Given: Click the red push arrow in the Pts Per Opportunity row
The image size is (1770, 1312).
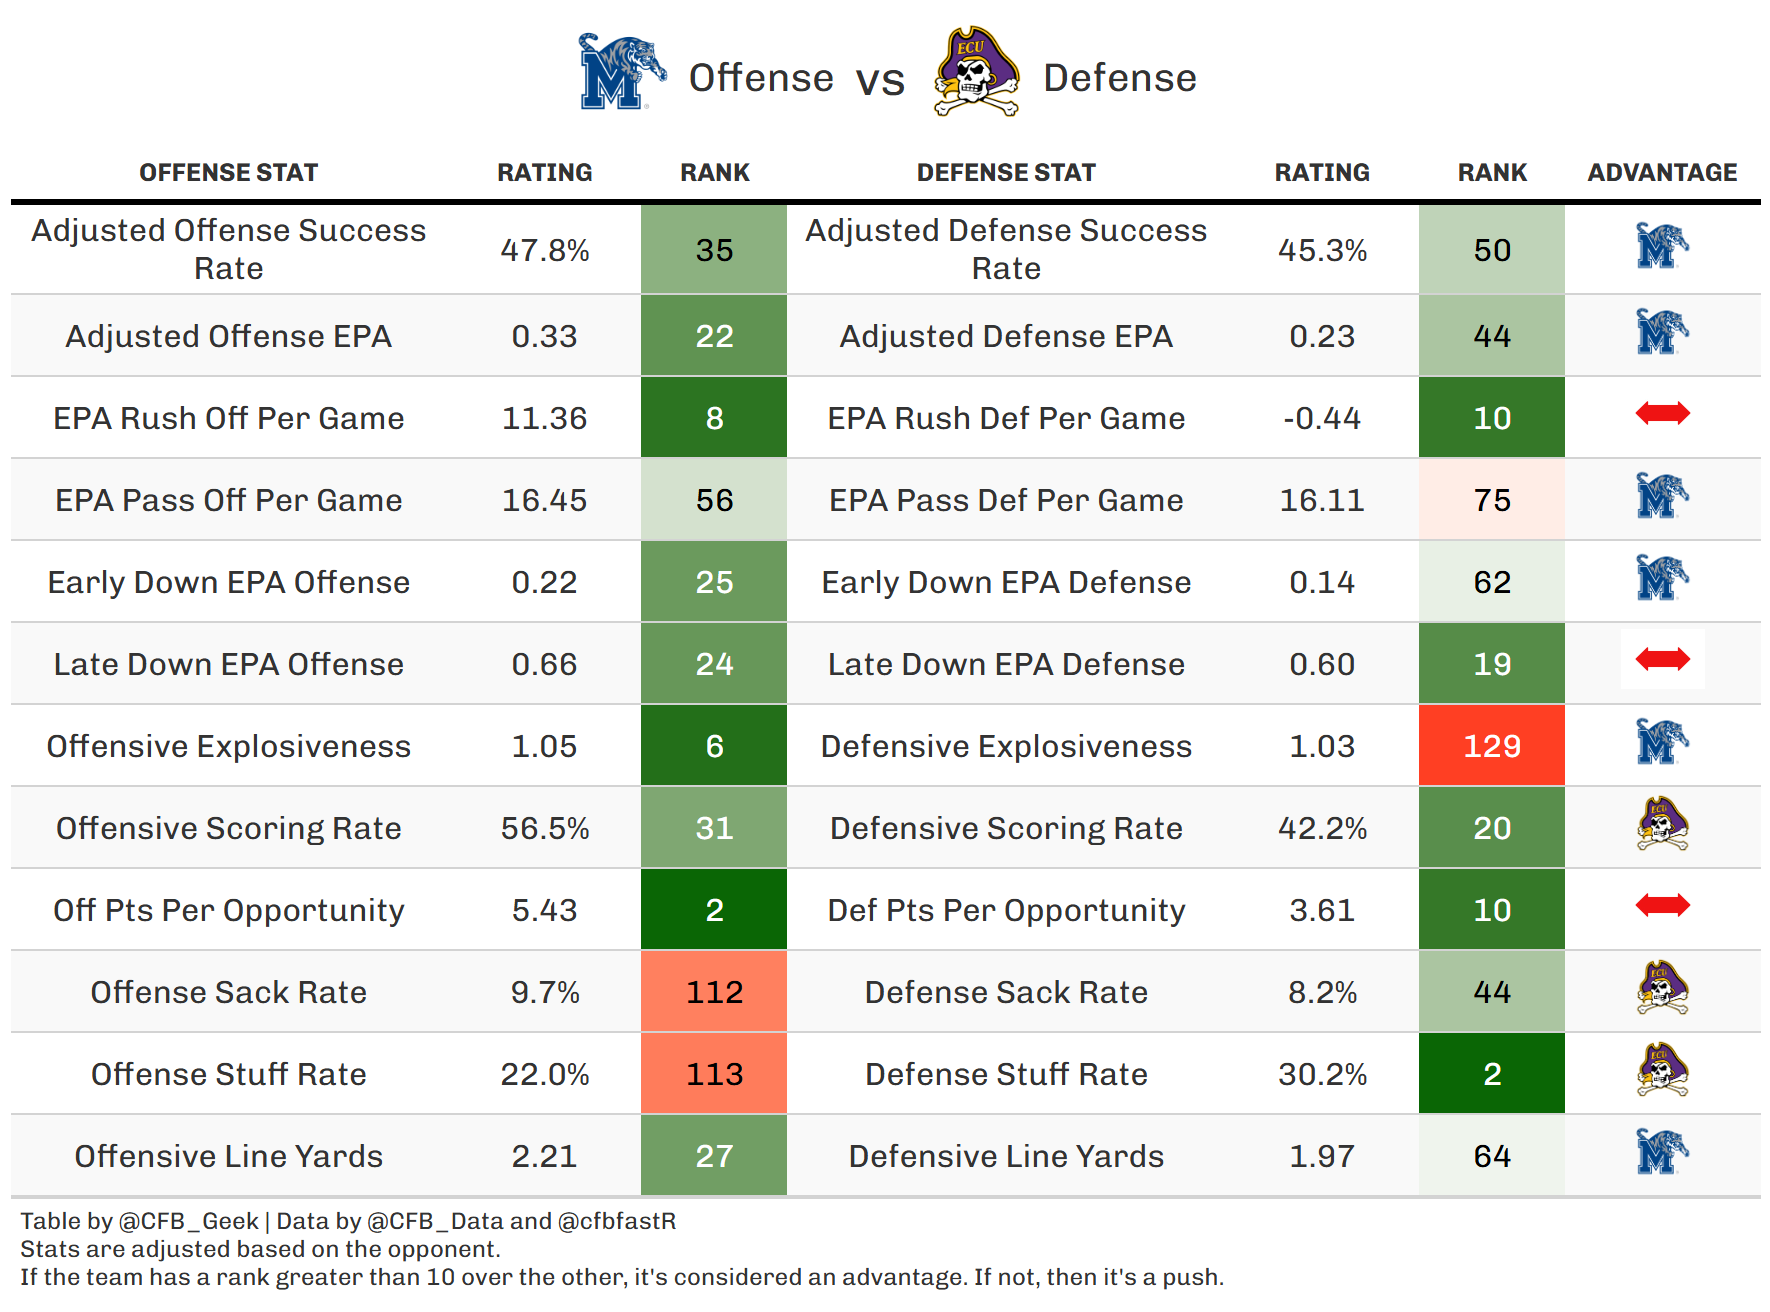Looking at the screenshot, I should click(x=1662, y=905).
